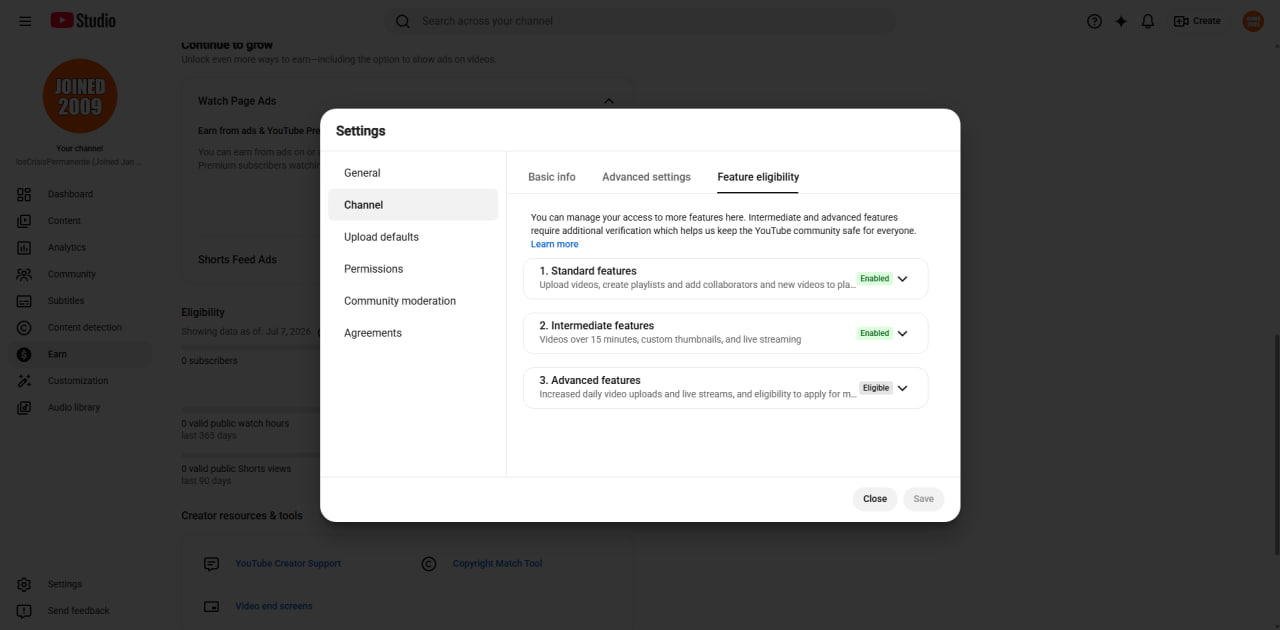
Task: Open the Video end screens link
Action: (x=274, y=606)
